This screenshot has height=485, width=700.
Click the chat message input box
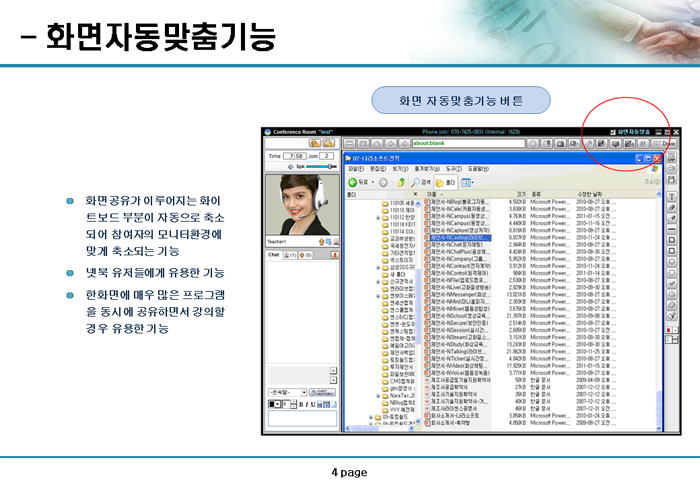pyautogui.click(x=302, y=419)
